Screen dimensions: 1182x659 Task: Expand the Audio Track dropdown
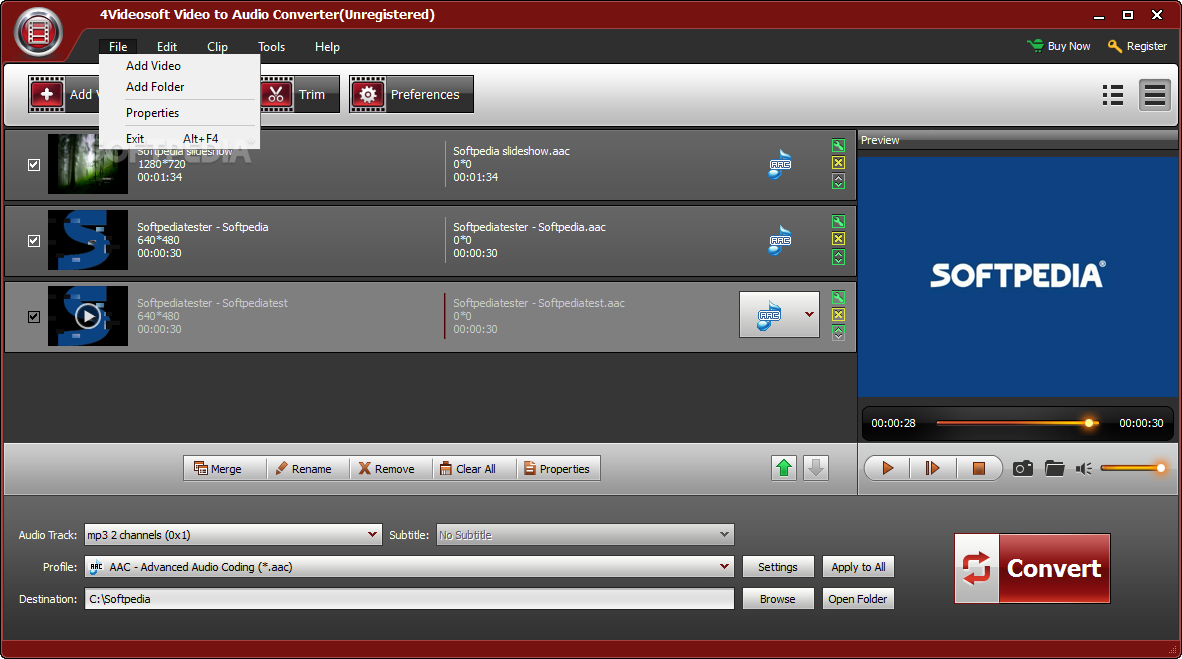pyautogui.click(x=372, y=535)
